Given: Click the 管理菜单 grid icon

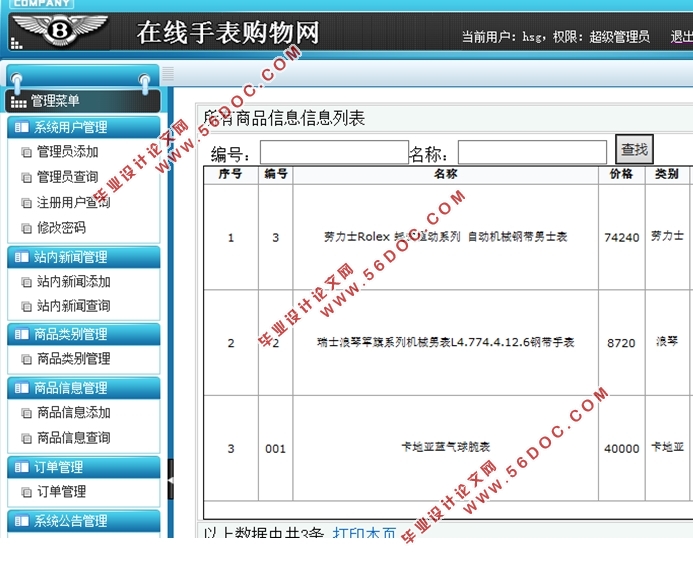Looking at the screenshot, I should click(18, 101).
